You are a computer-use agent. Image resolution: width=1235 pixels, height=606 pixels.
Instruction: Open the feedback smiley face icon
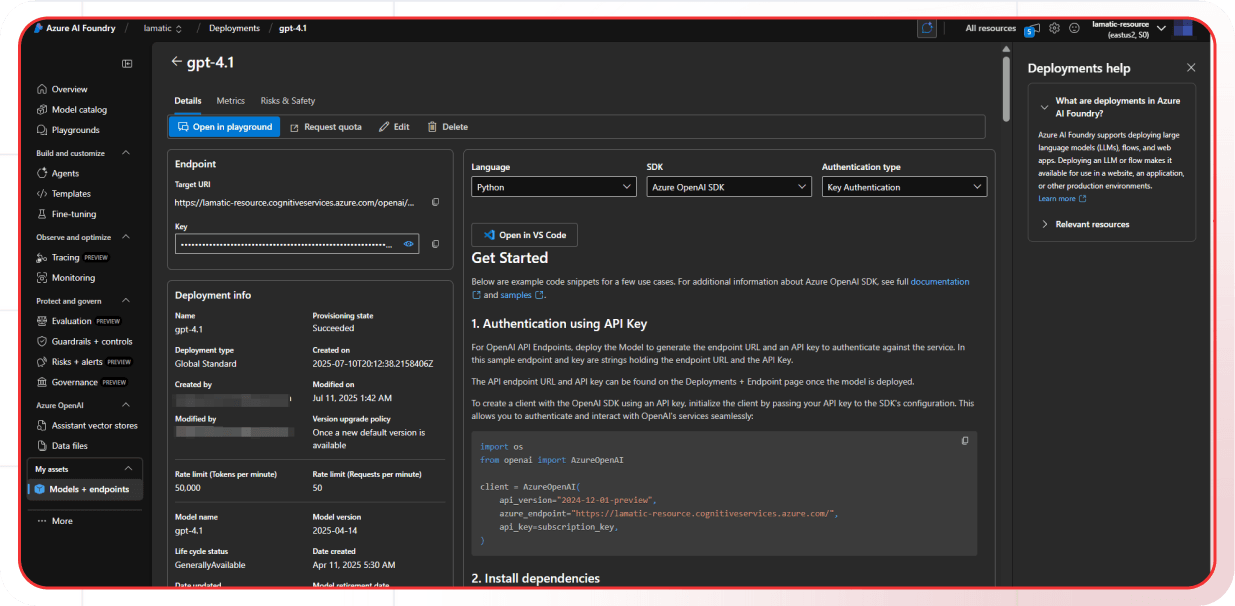click(x=1074, y=28)
